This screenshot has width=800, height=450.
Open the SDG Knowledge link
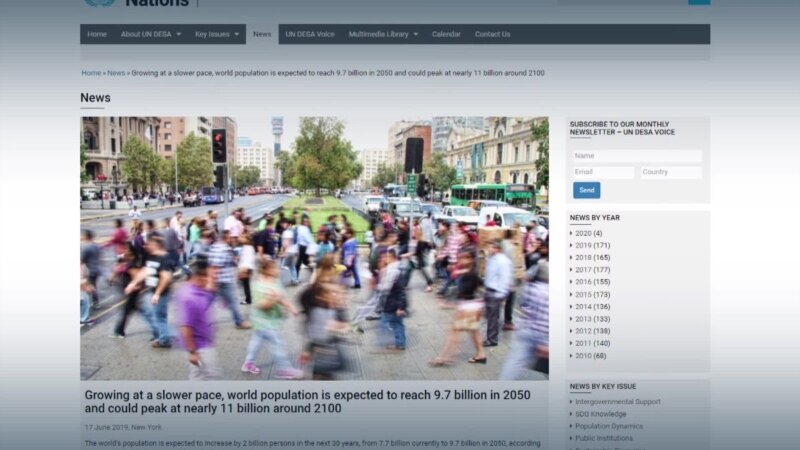(x=600, y=414)
